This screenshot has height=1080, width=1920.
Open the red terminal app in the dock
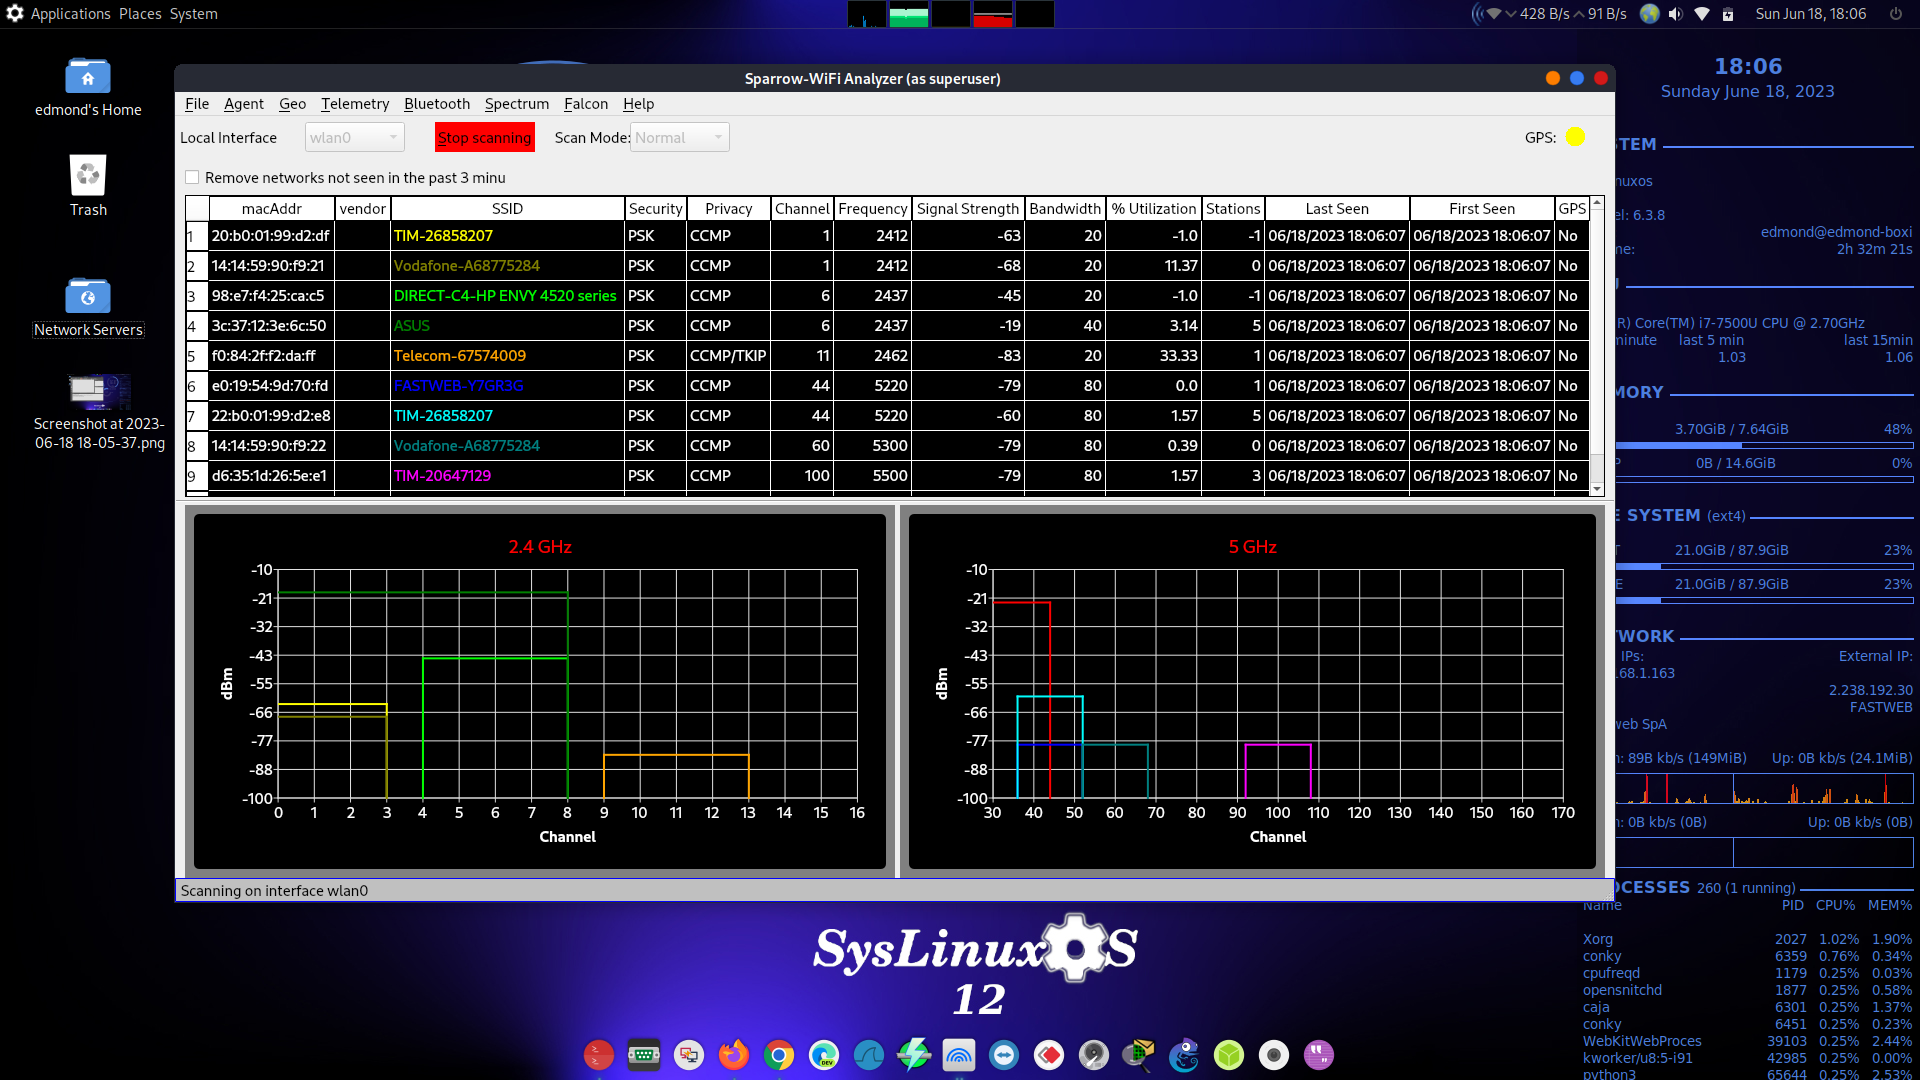click(599, 1055)
